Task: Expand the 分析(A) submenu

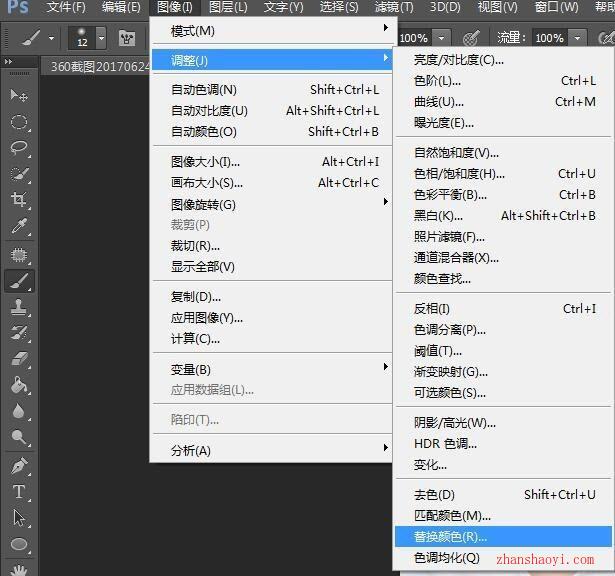Action: 272,451
